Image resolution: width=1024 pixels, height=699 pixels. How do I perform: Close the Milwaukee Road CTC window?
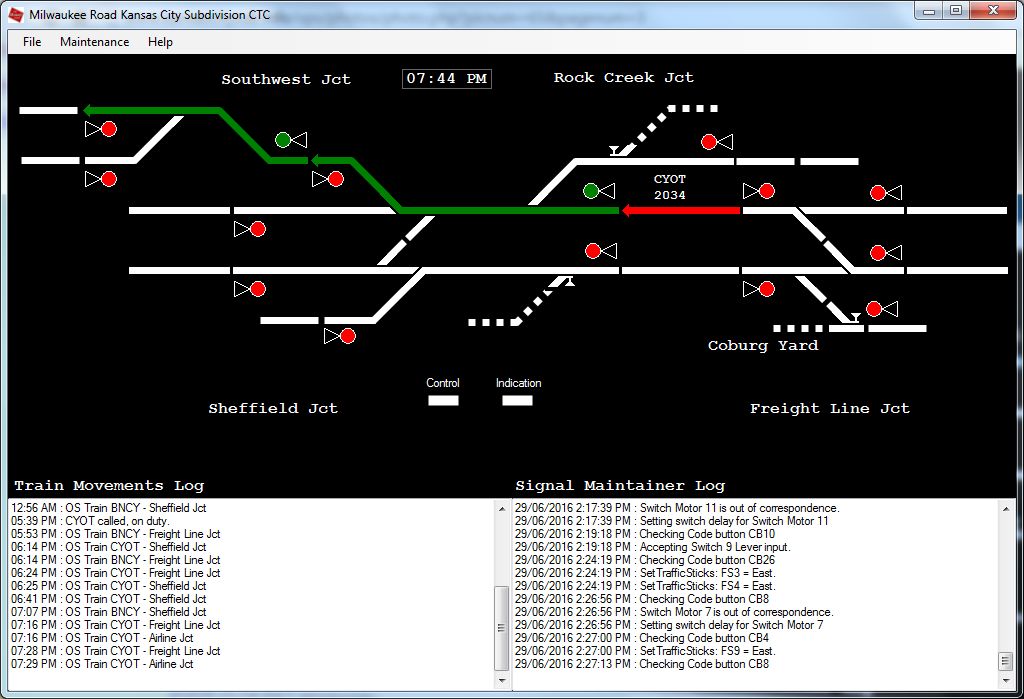pos(993,11)
